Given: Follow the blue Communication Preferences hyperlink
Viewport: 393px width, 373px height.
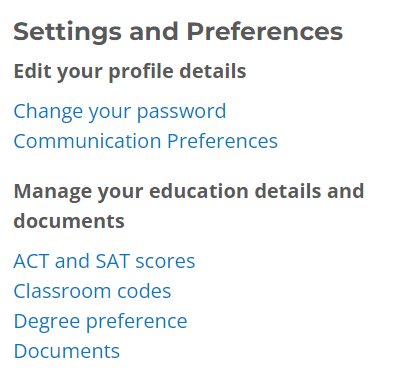Looking at the screenshot, I should click(x=146, y=141).
